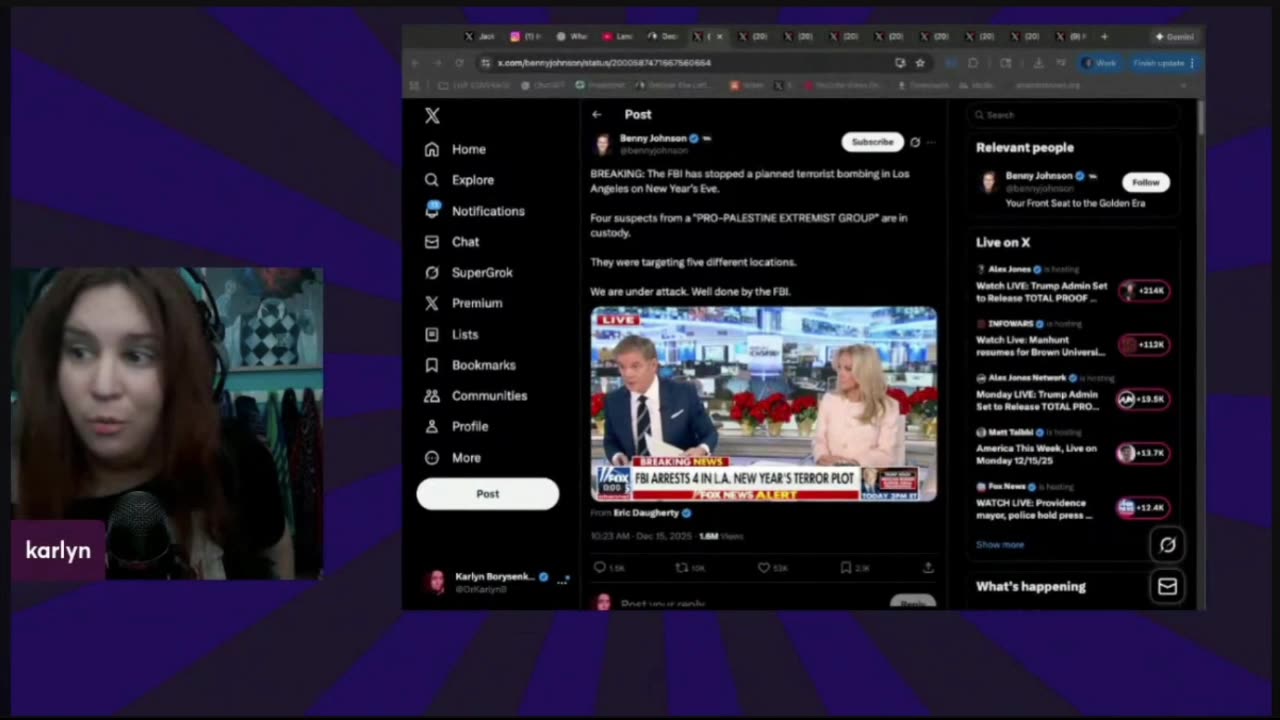Open the ChatGPT bookmark
The width and height of the screenshot is (1280, 720).
pos(543,85)
